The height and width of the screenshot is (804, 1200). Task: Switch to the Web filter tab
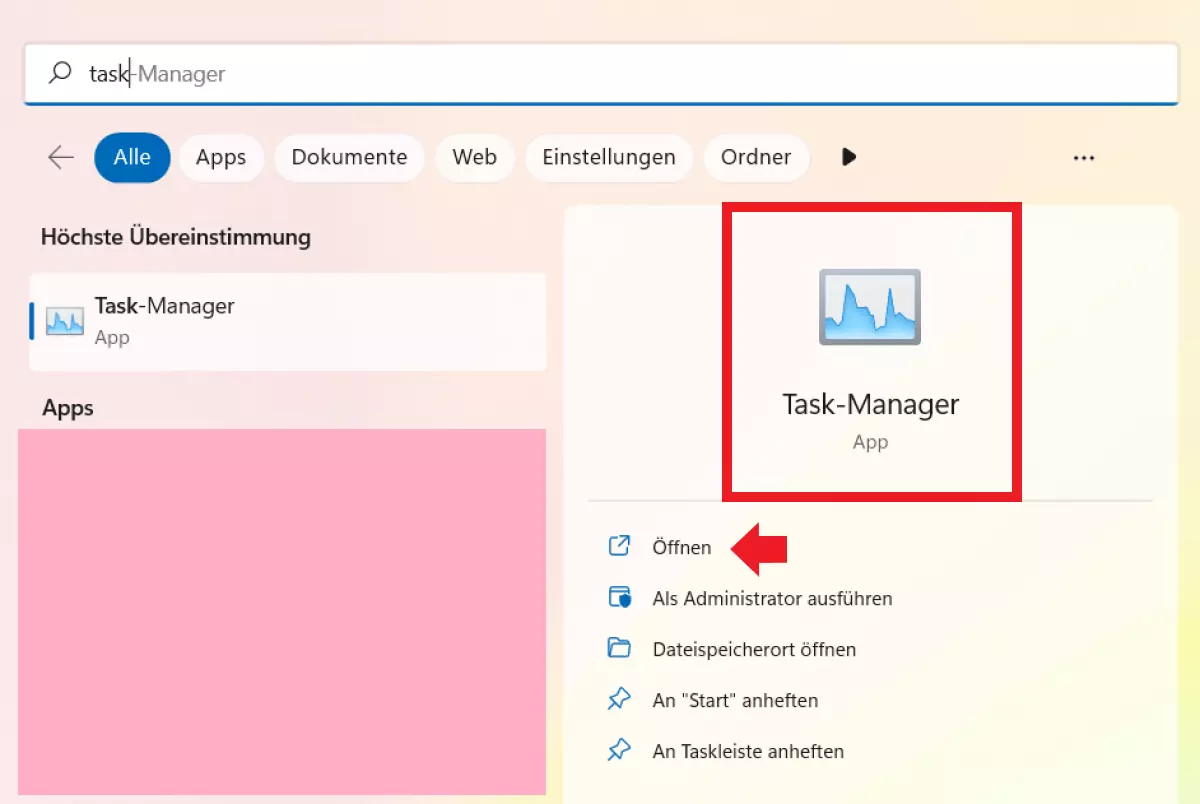click(475, 157)
